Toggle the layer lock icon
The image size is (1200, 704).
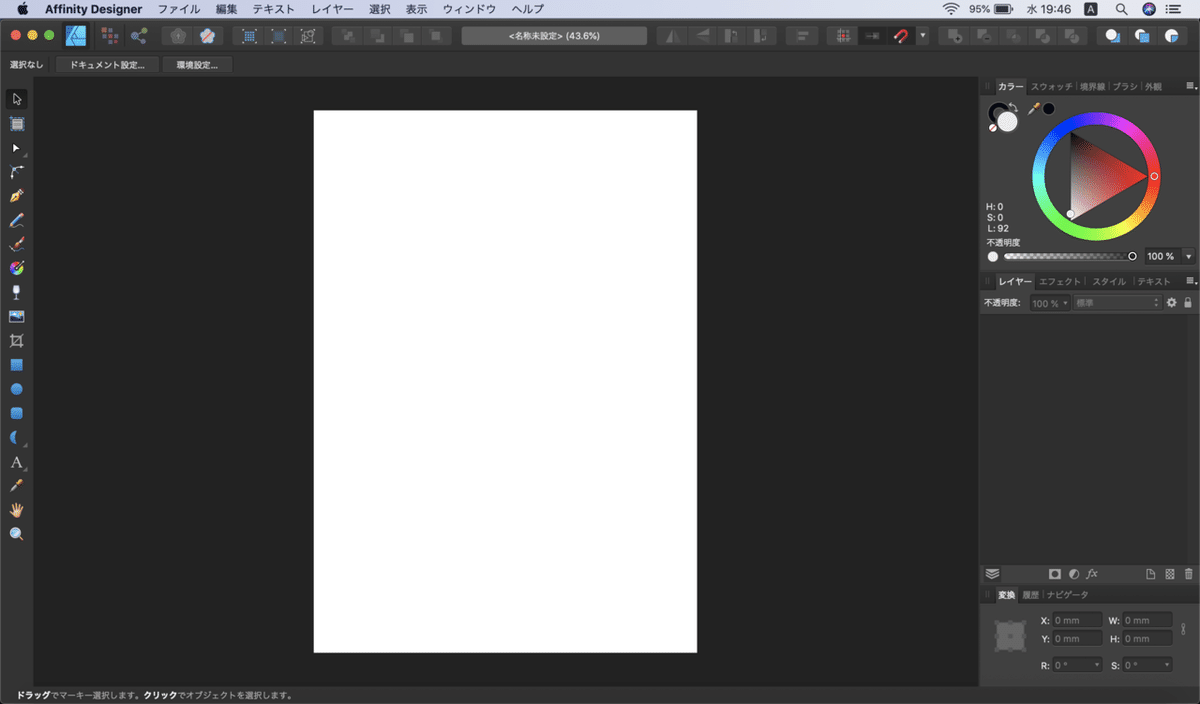1188,303
